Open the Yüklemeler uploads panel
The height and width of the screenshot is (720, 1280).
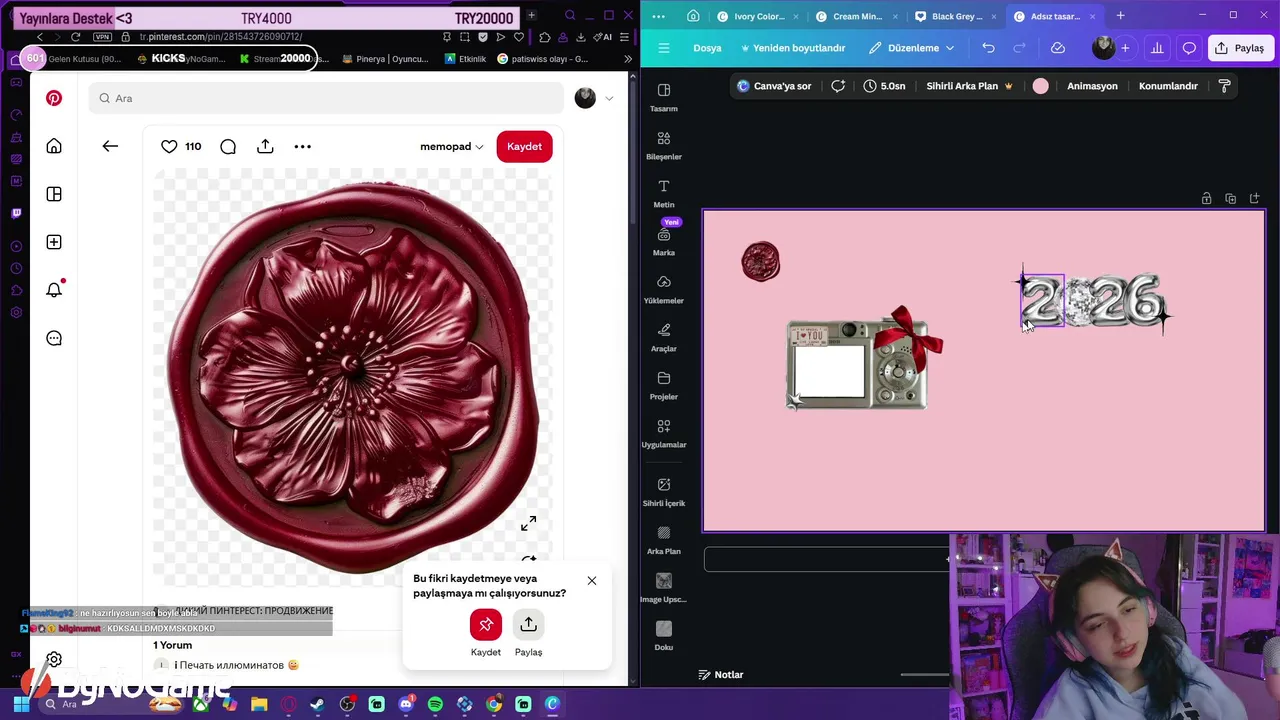point(664,289)
